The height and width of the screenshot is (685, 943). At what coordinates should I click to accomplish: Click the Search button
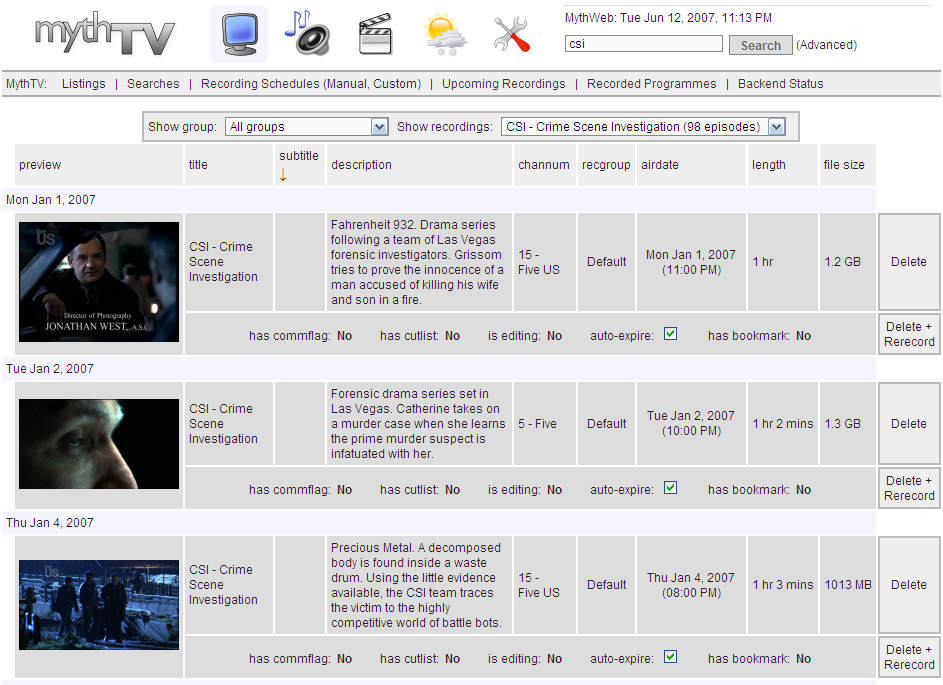coord(761,45)
